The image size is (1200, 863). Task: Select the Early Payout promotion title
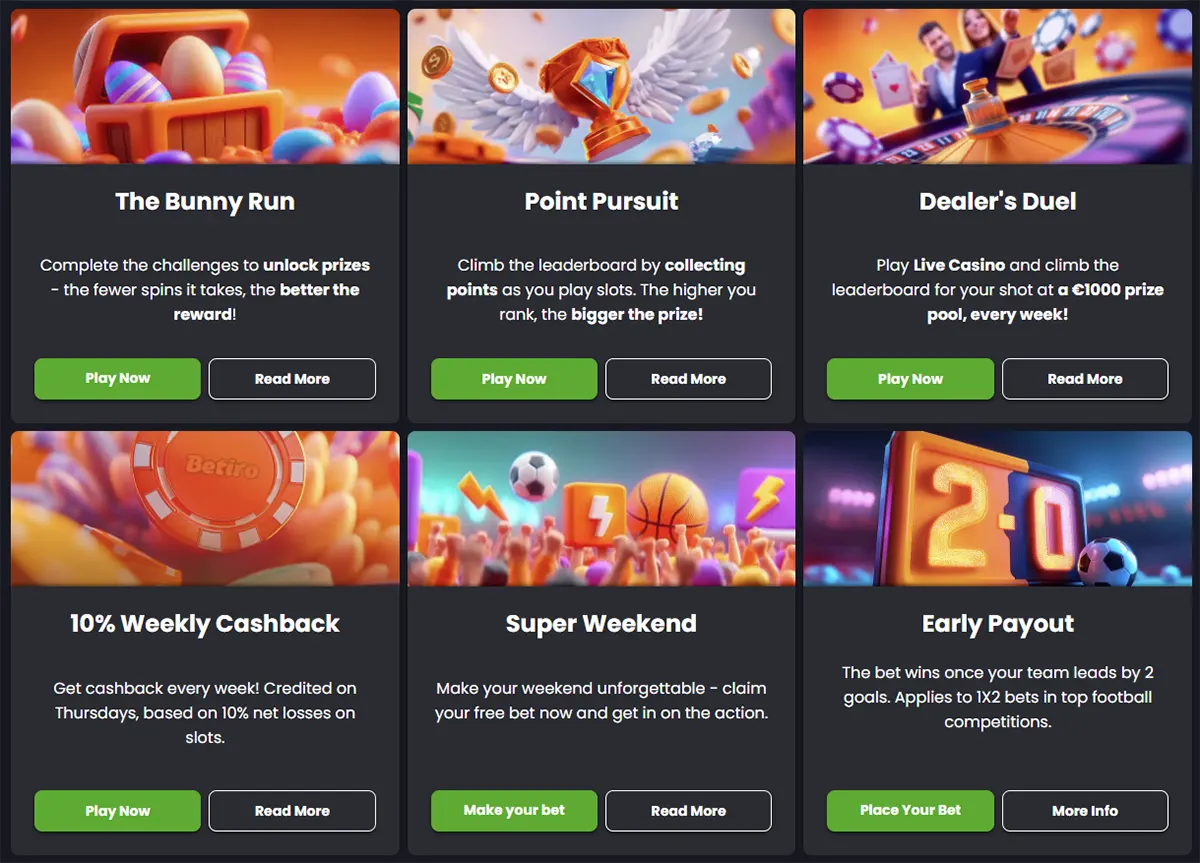coord(997,623)
